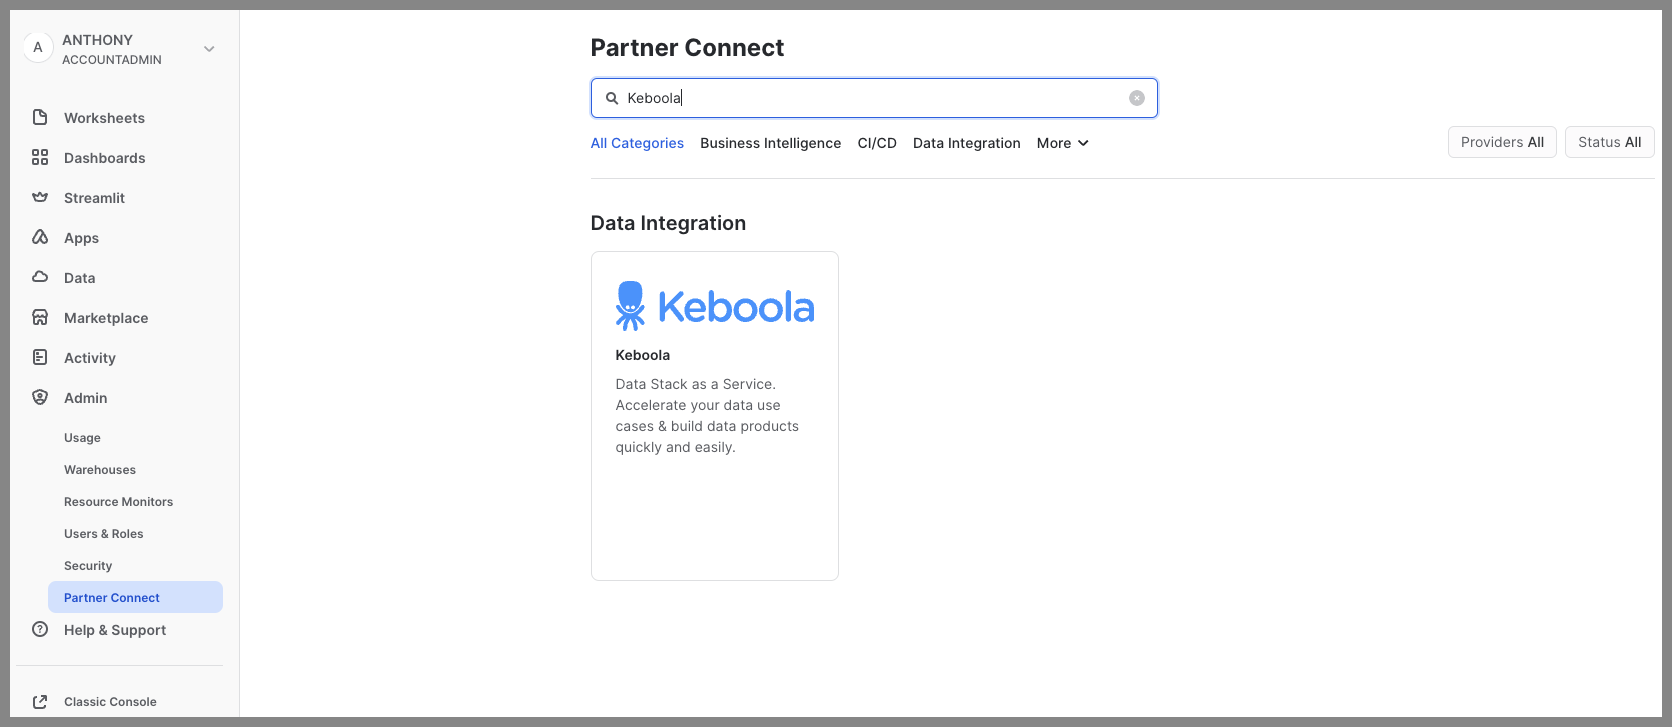This screenshot has width=1672, height=727.
Task: Click the Keboola card description text
Action: point(707,415)
